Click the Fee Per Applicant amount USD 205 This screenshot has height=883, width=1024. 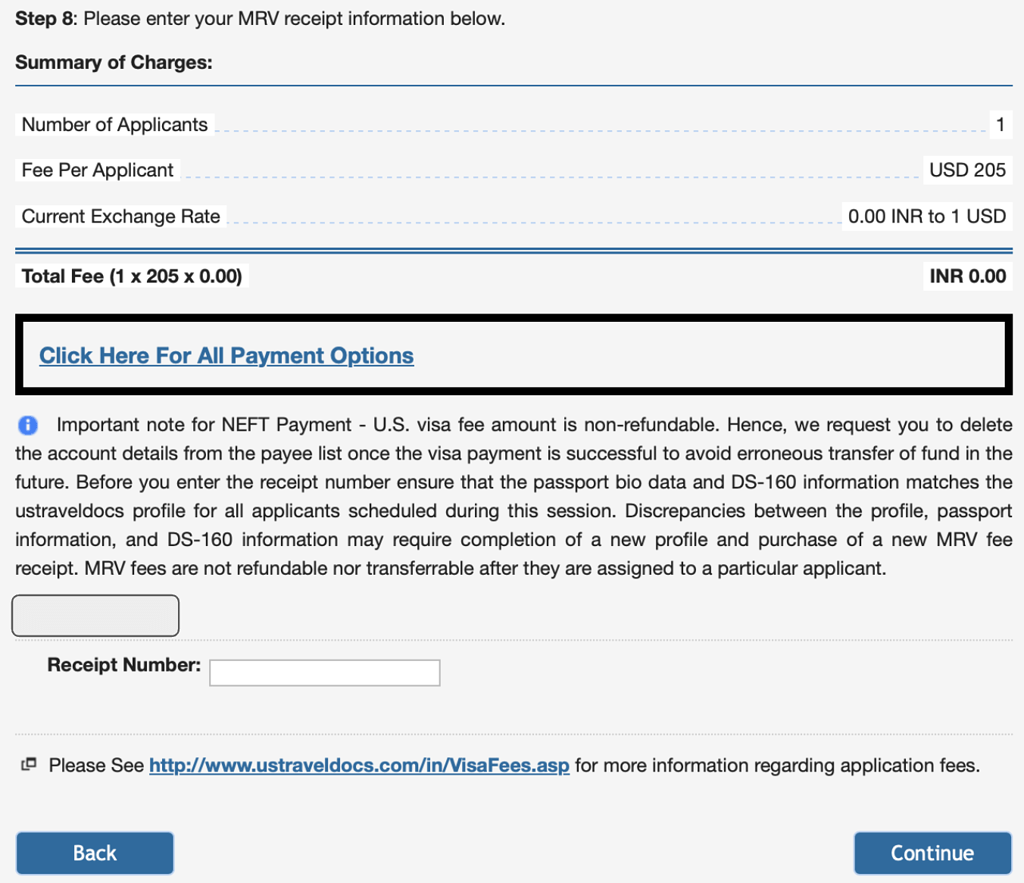pos(966,170)
